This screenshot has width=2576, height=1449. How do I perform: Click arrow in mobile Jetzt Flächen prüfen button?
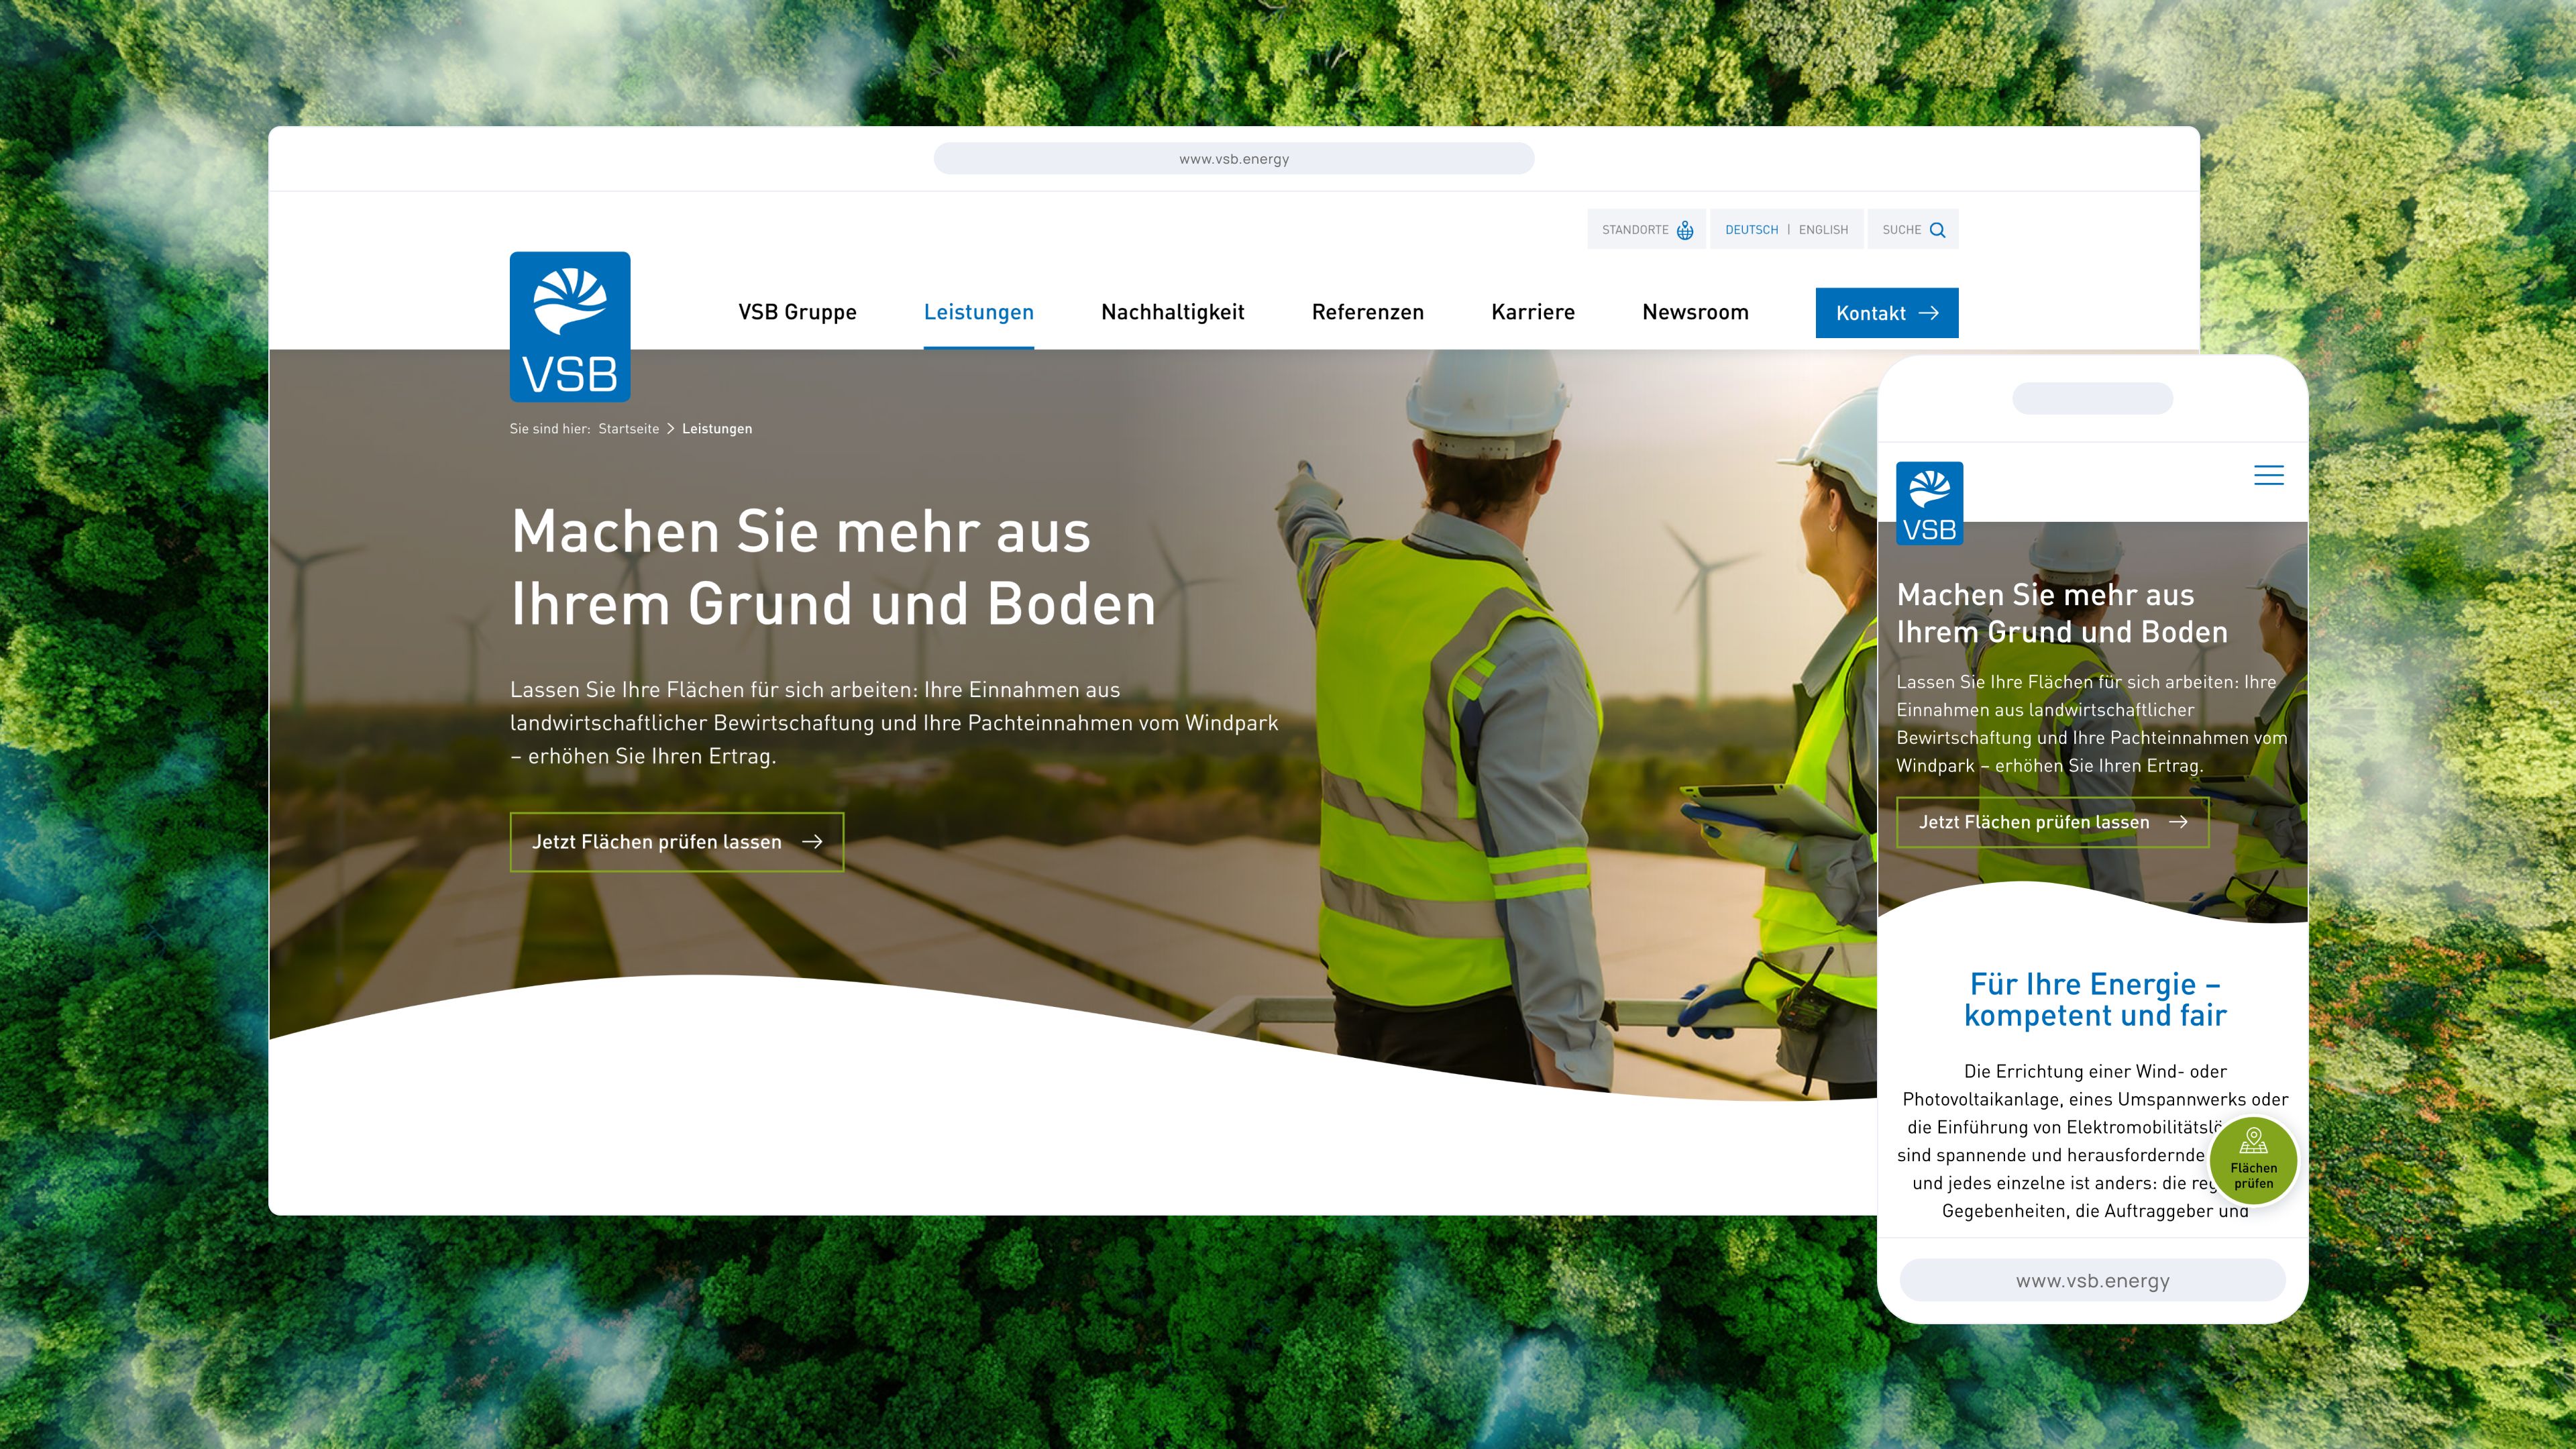[x=2178, y=822]
